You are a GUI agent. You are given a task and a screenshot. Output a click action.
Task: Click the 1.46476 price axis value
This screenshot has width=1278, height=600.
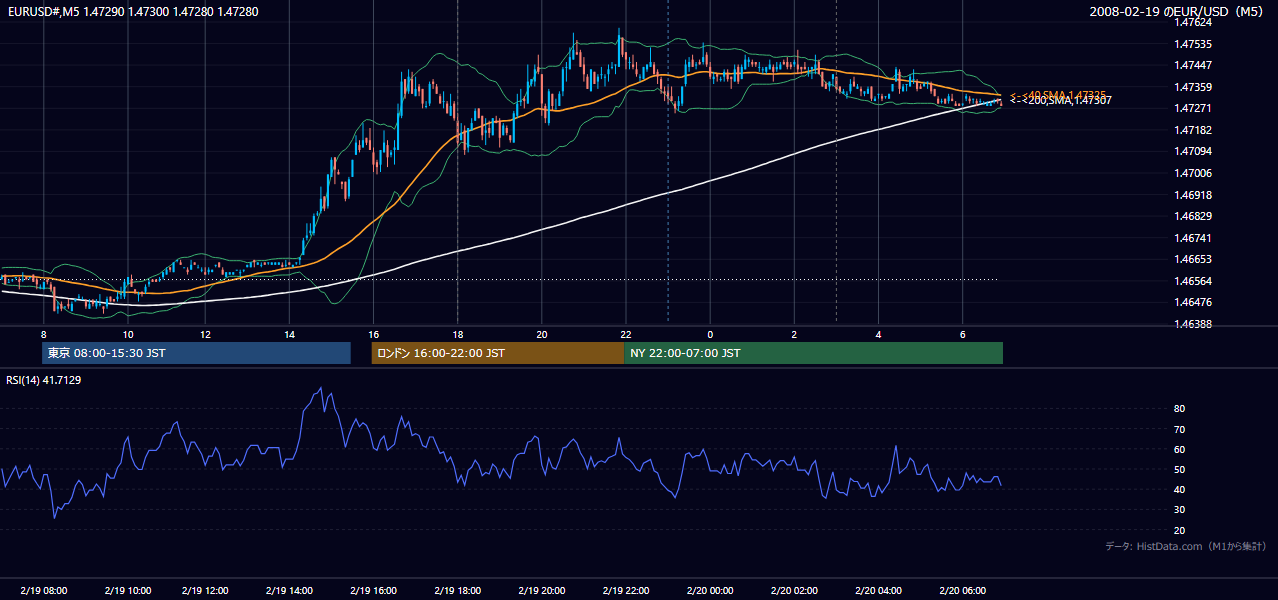[x=1193, y=302]
